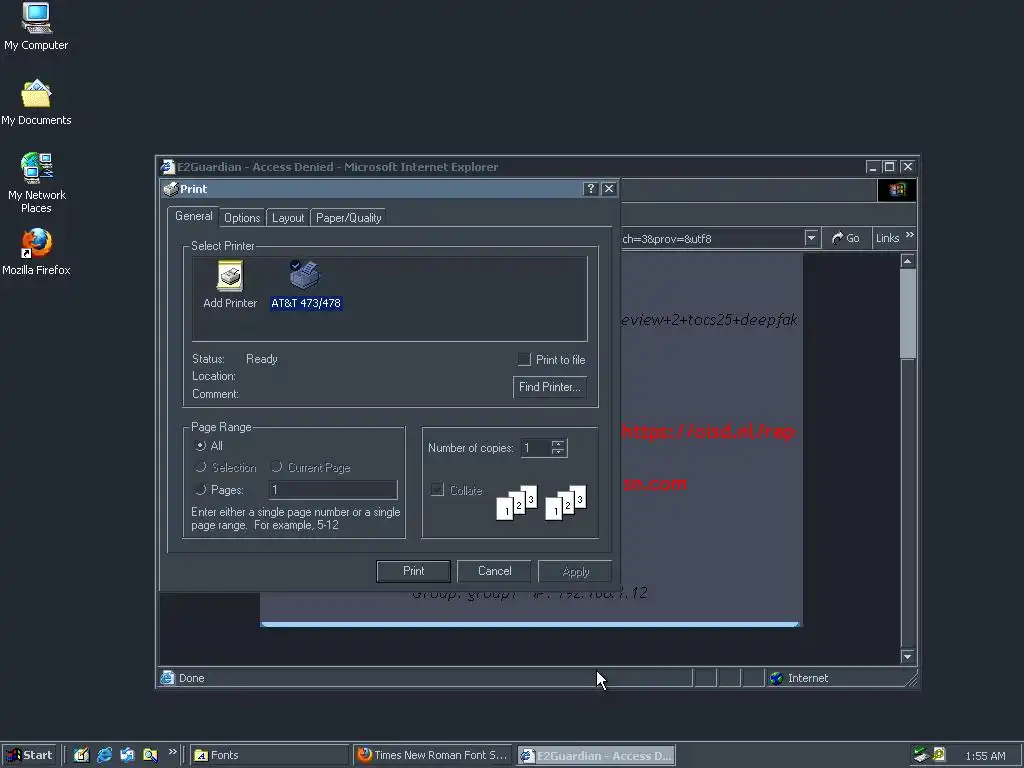
Task: Click the Find Printer button
Action: (550, 387)
